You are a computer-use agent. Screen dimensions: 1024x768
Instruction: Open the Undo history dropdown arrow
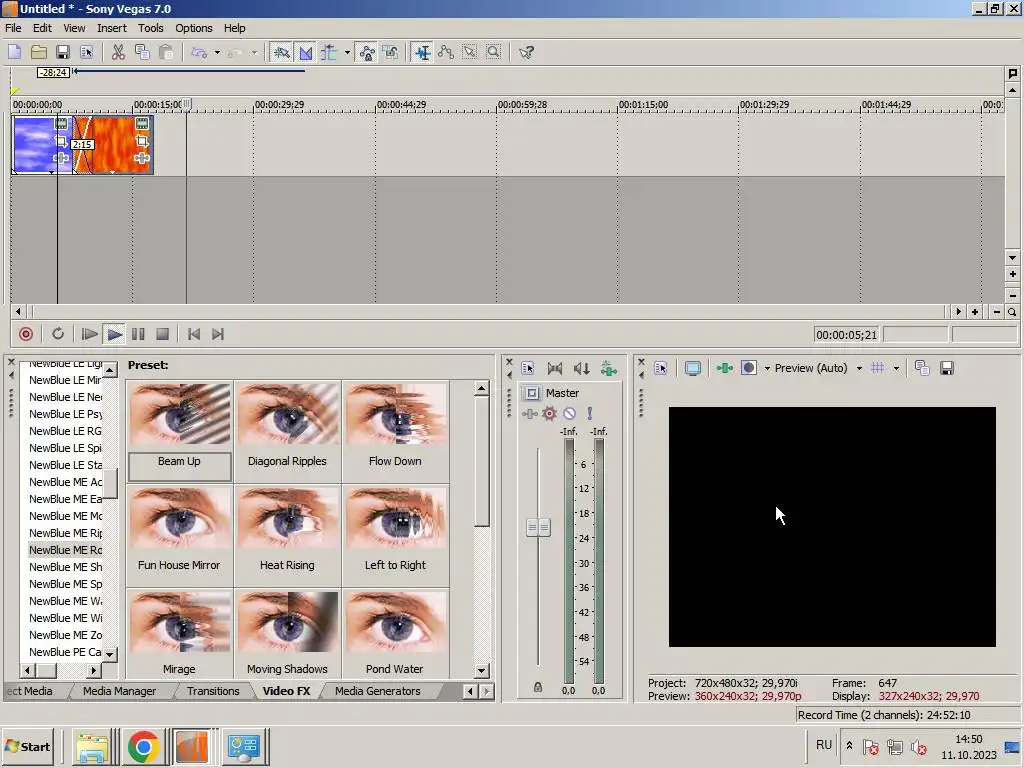[217, 52]
